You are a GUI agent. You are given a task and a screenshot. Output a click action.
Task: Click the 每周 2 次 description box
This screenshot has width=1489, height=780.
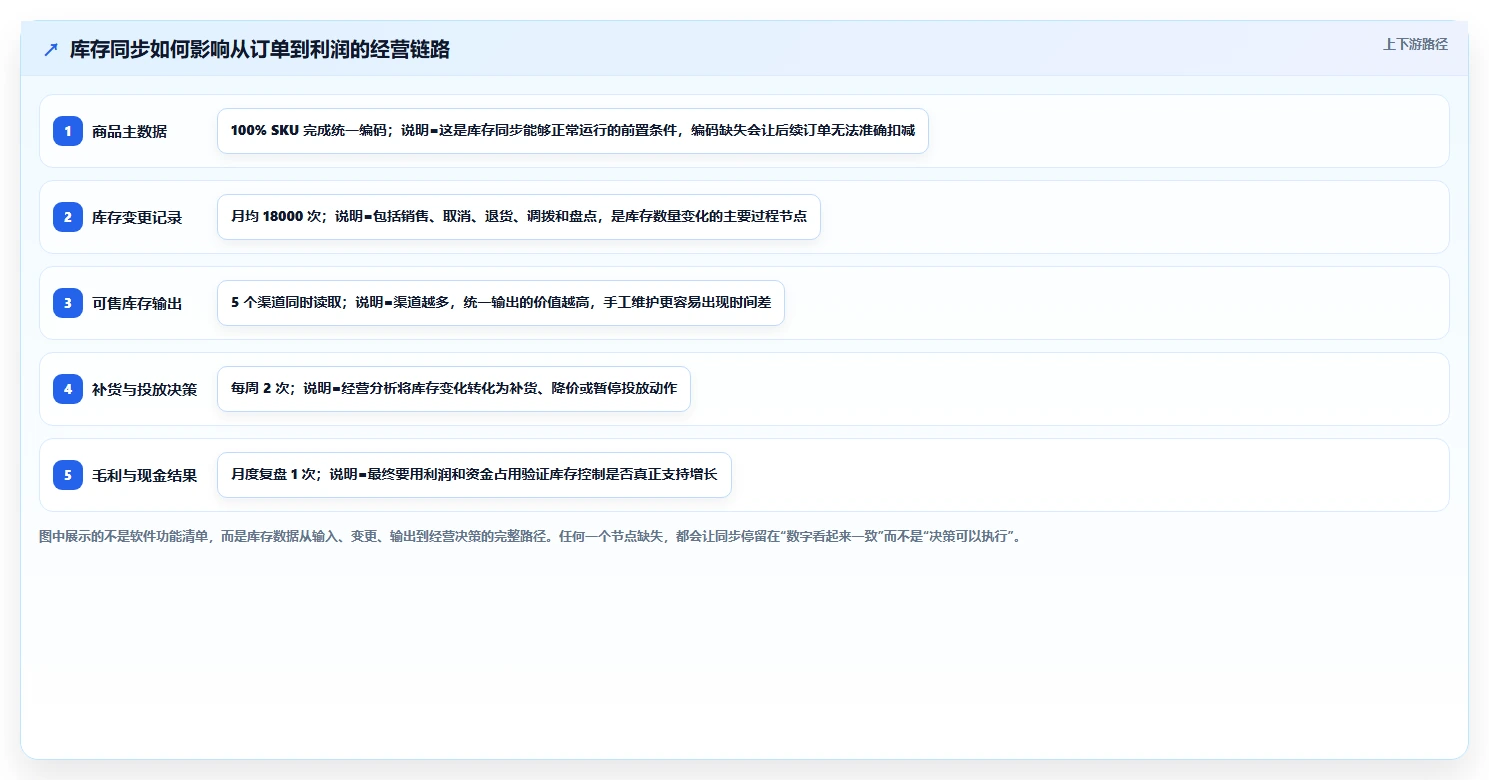[x=454, y=389]
